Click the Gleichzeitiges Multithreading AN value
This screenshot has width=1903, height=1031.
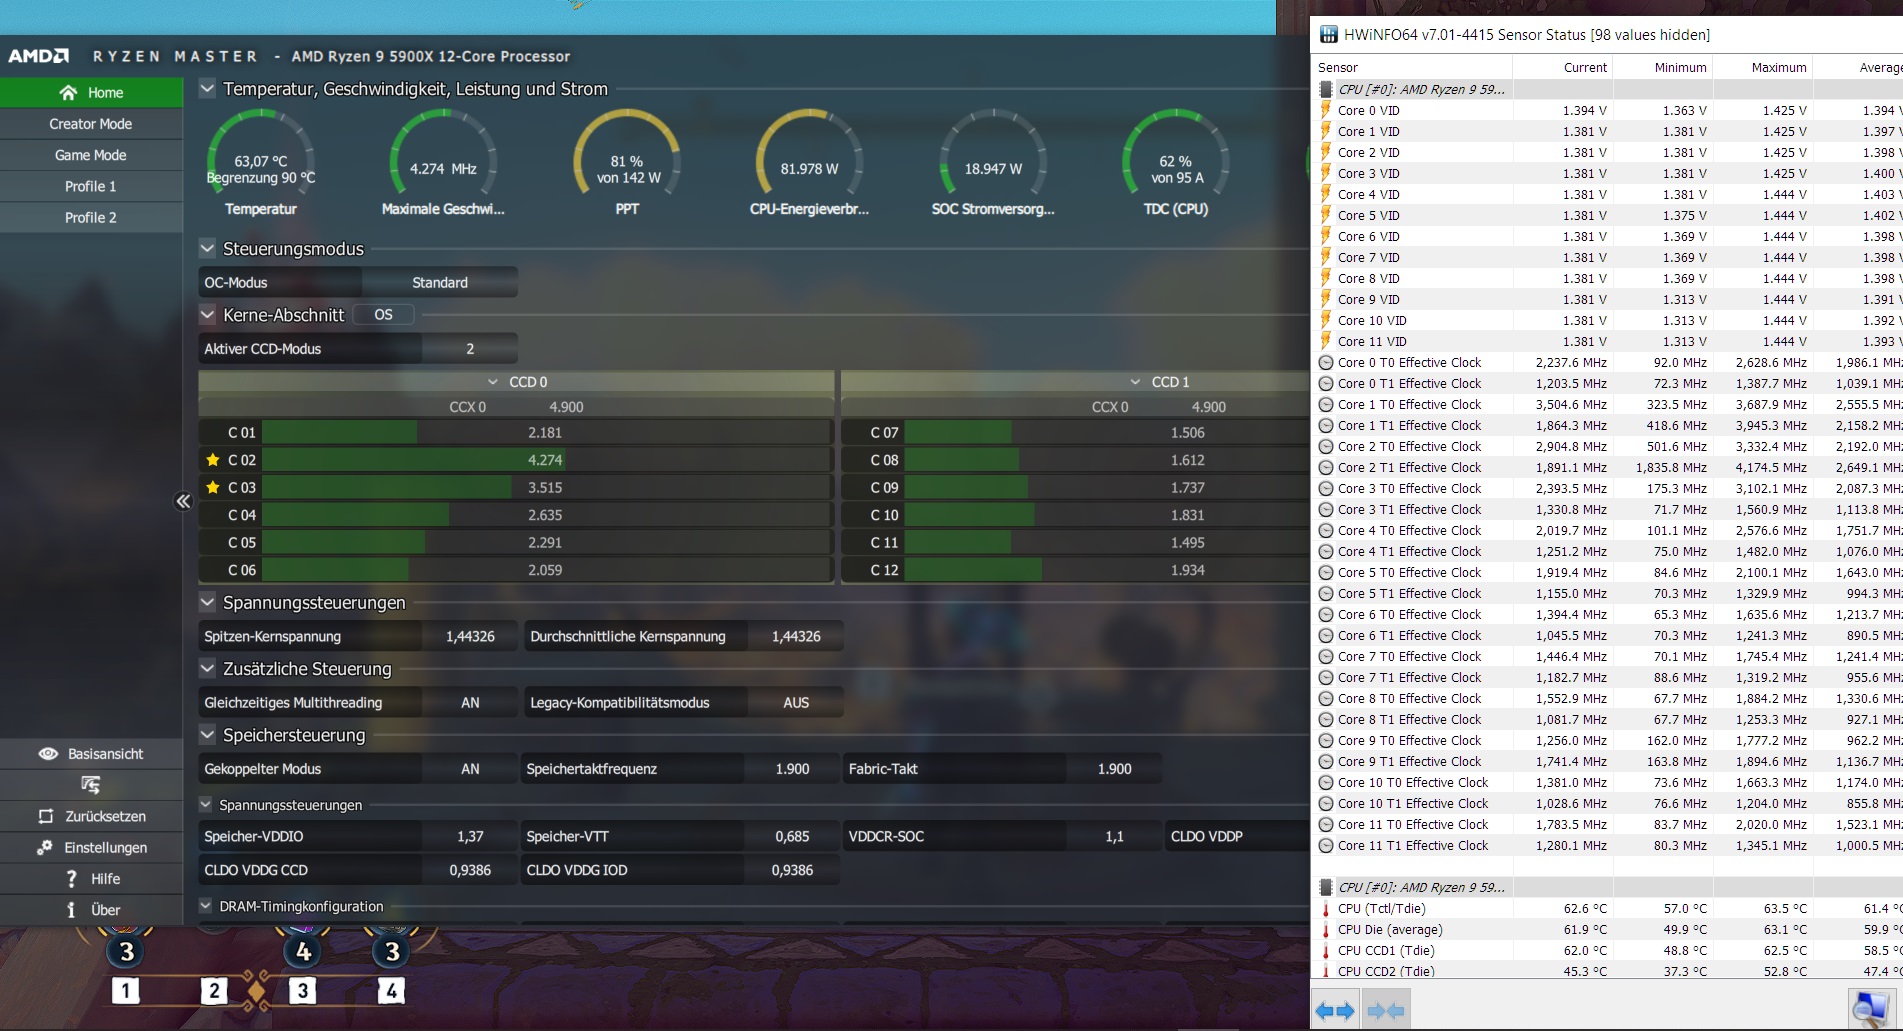(x=470, y=703)
